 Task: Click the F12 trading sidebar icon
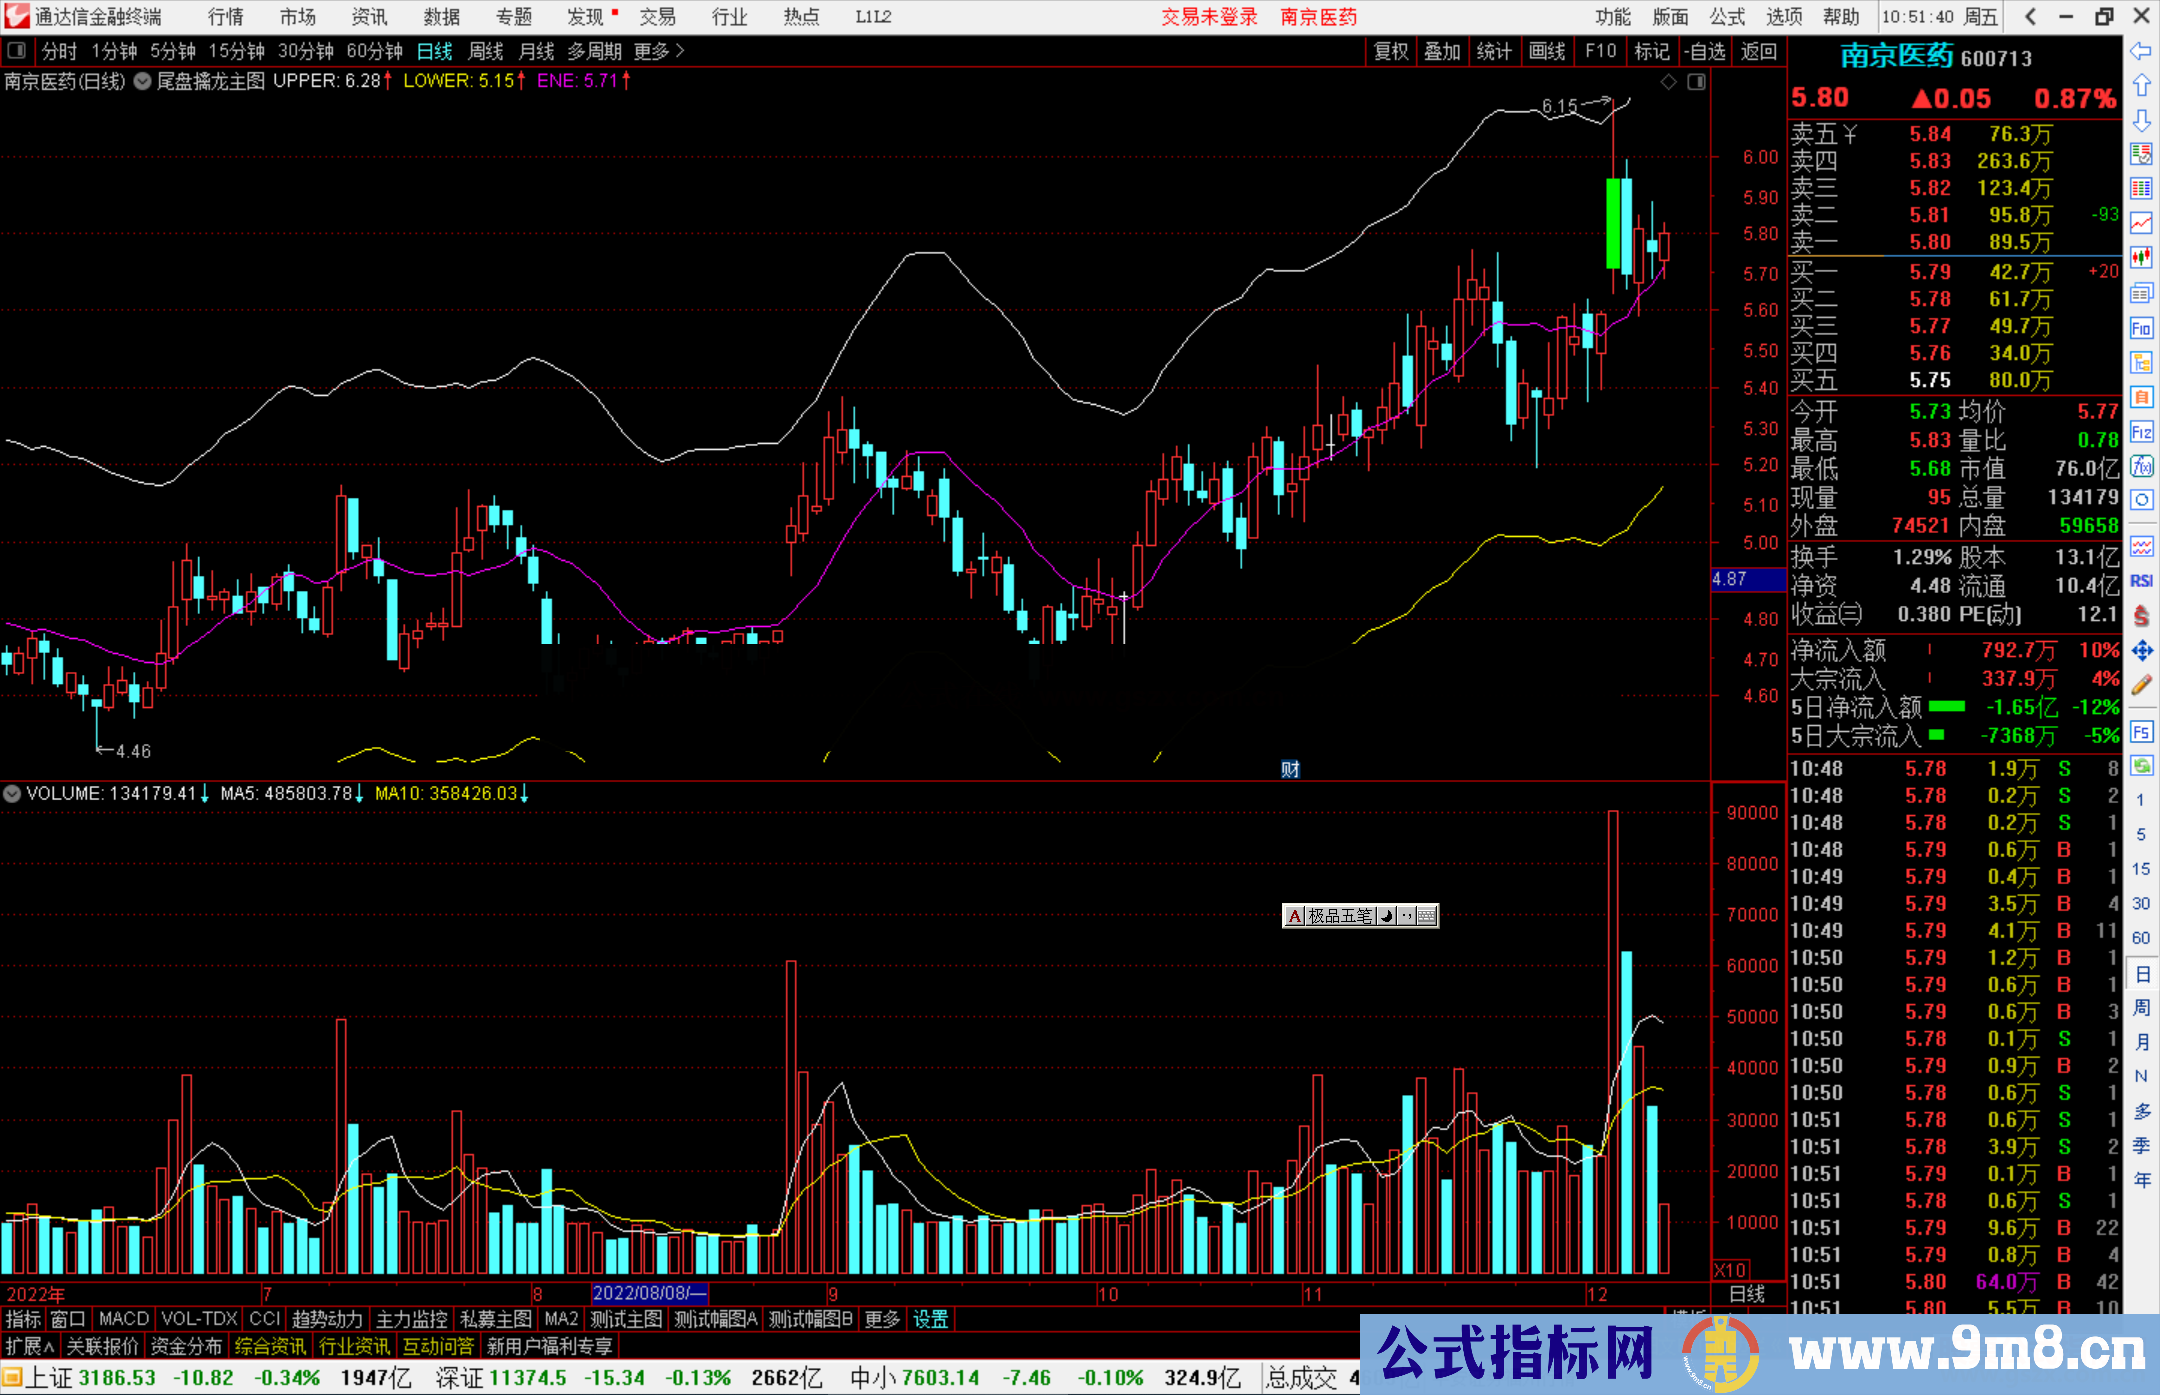coord(2141,432)
